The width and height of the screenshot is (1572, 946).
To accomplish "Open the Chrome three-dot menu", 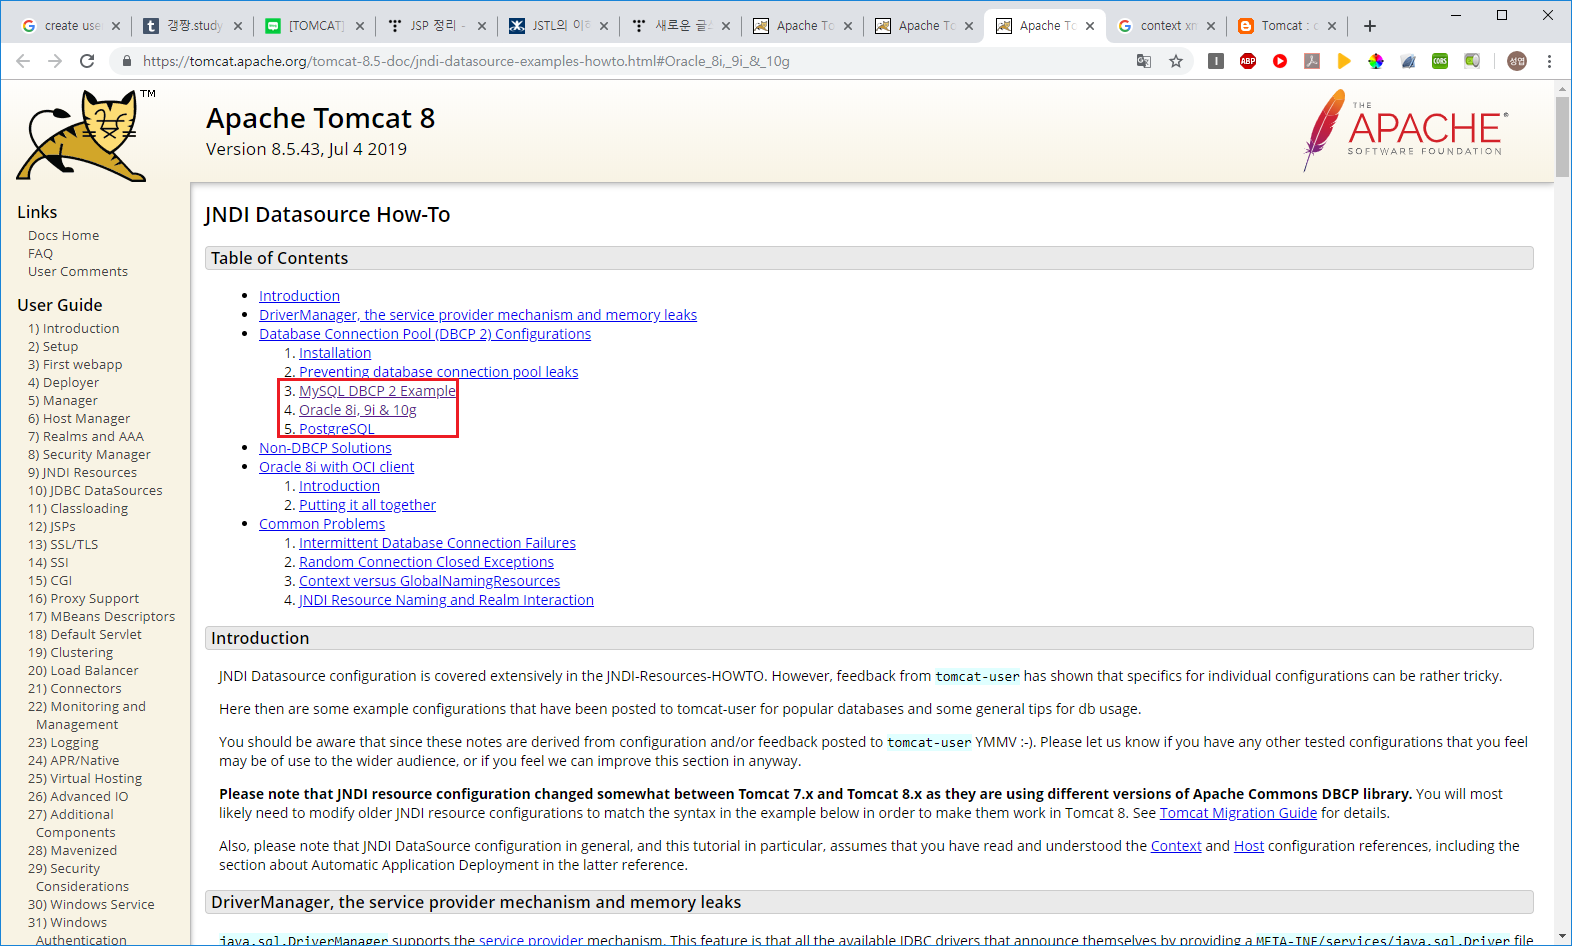I will [x=1549, y=61].
